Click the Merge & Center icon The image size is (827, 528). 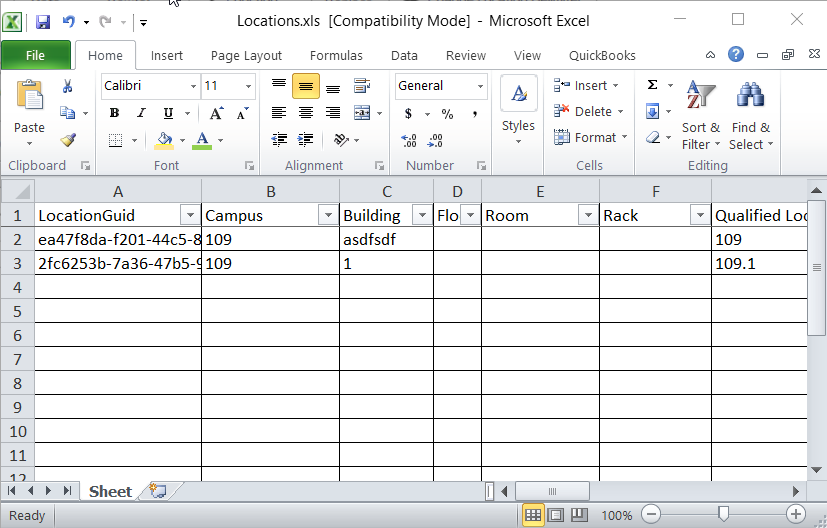[362, 113]
